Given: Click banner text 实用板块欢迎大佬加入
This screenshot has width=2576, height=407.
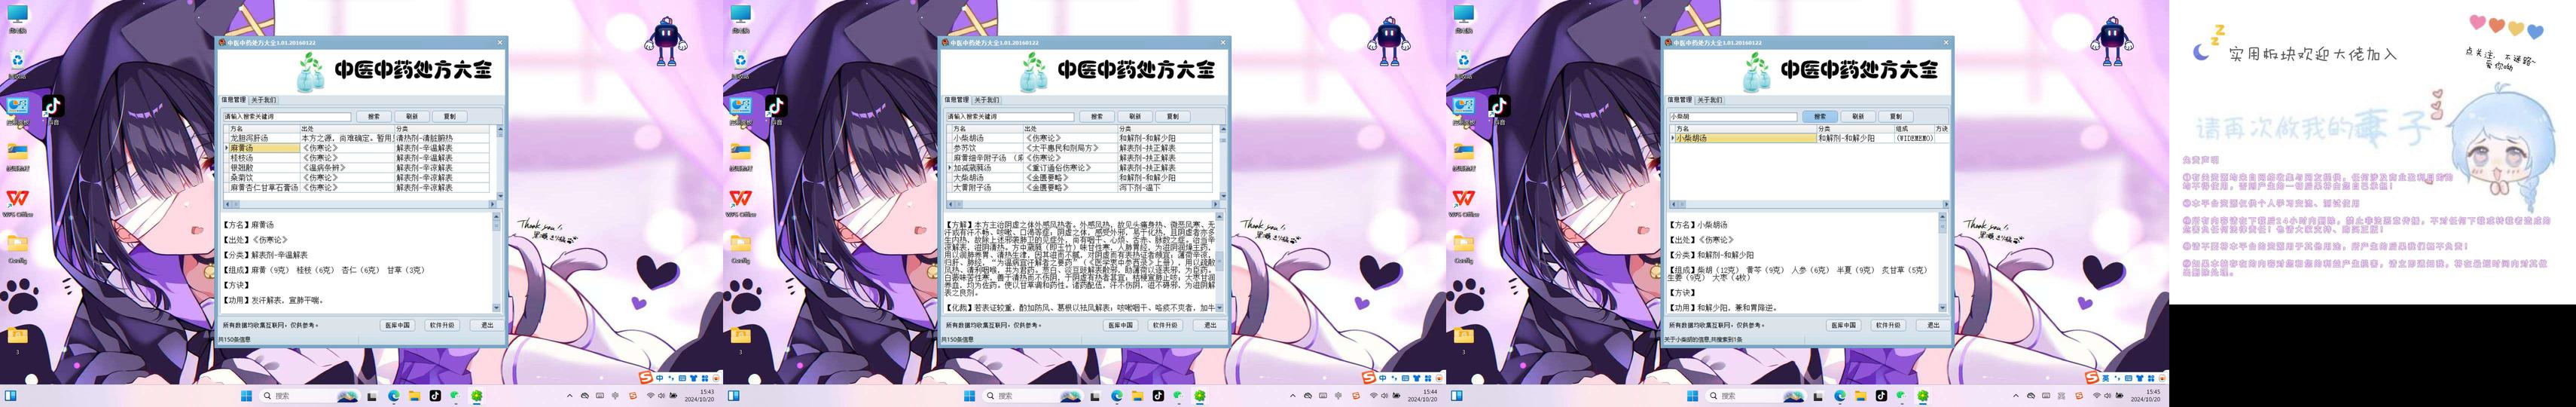Looking at the screenshot, I should click(x=2312, y=54).
